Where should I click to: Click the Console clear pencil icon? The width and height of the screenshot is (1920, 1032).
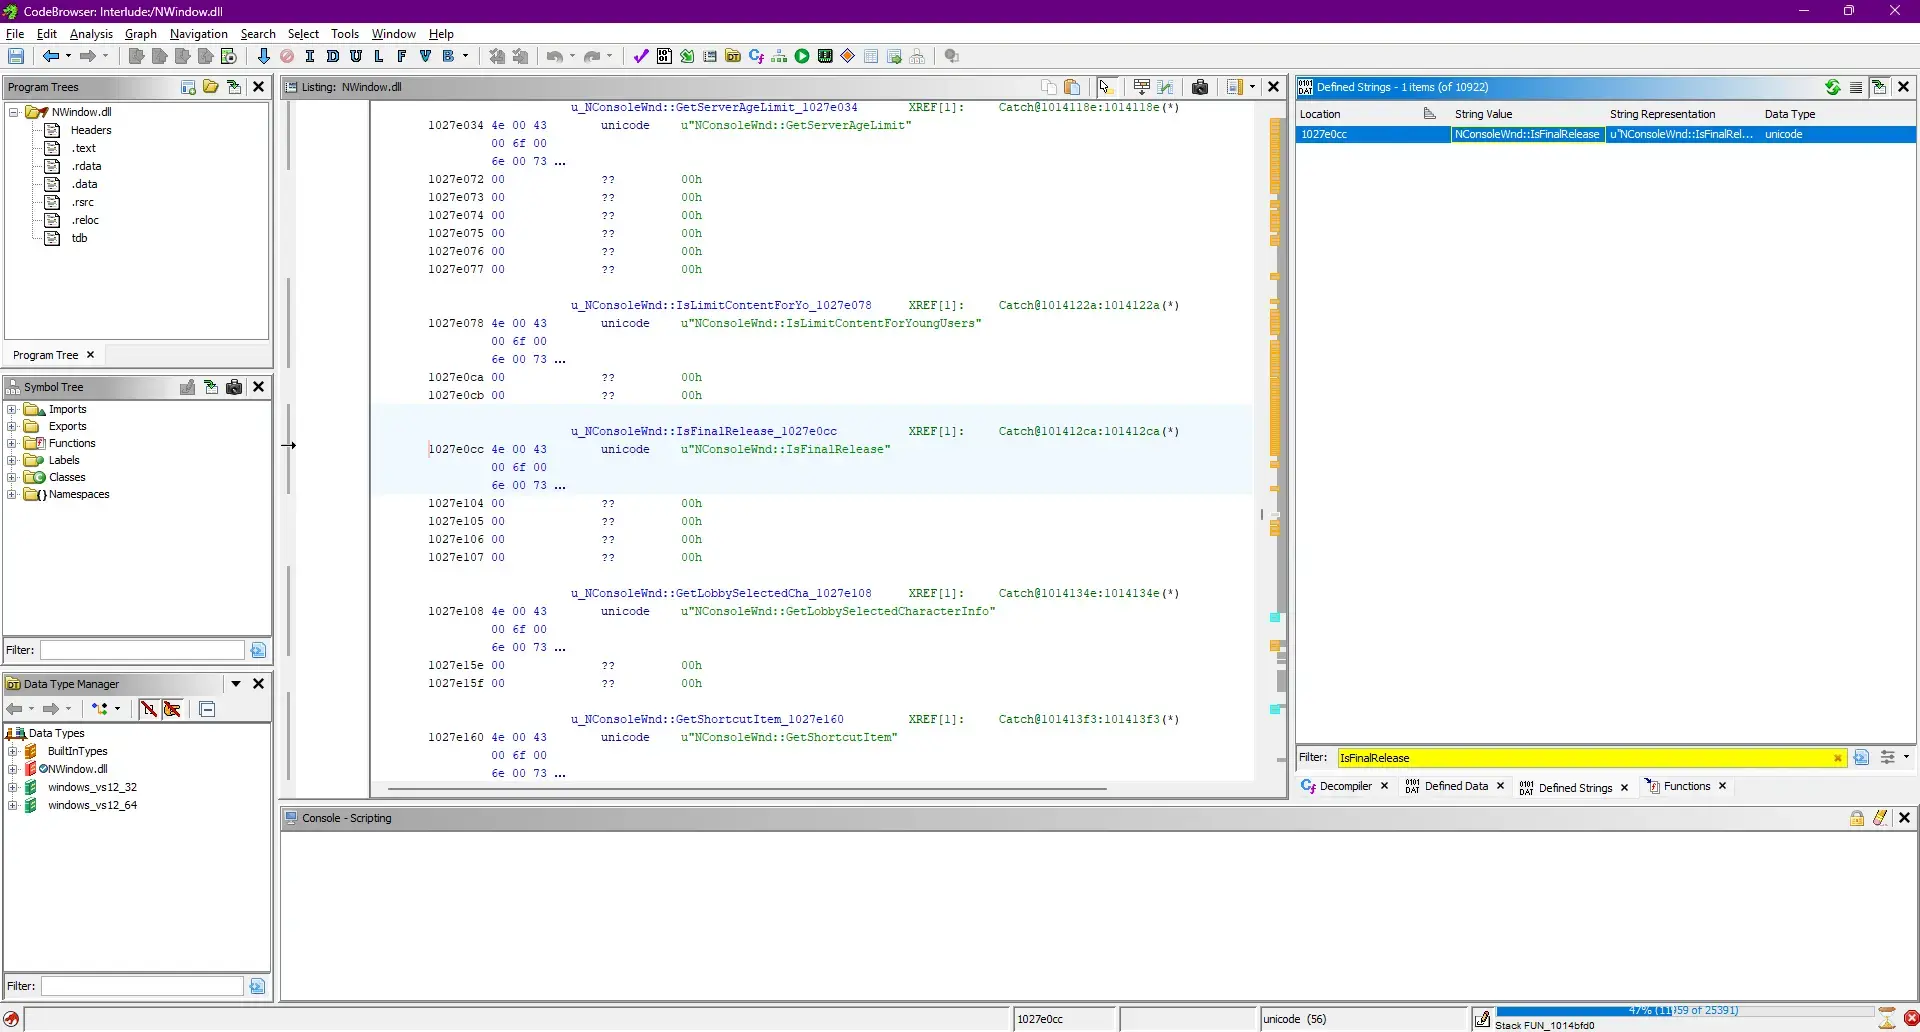(x=1880, y=818)
